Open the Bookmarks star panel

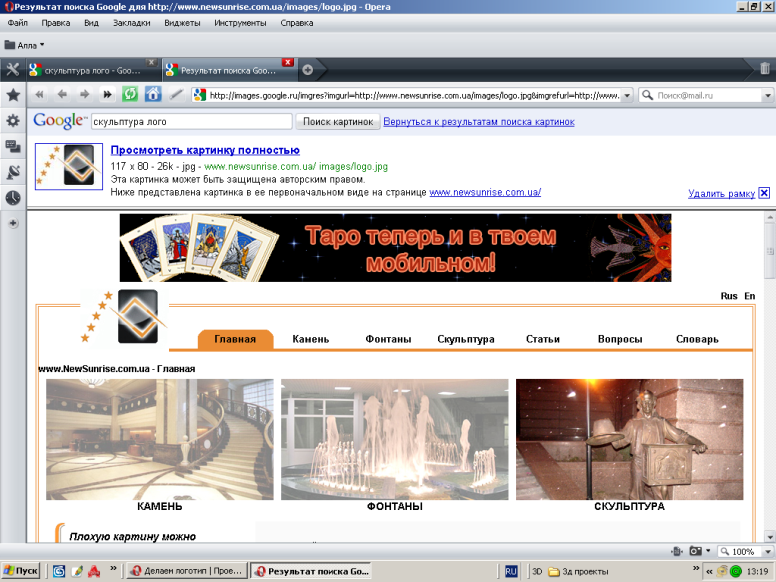coord(13,95)
